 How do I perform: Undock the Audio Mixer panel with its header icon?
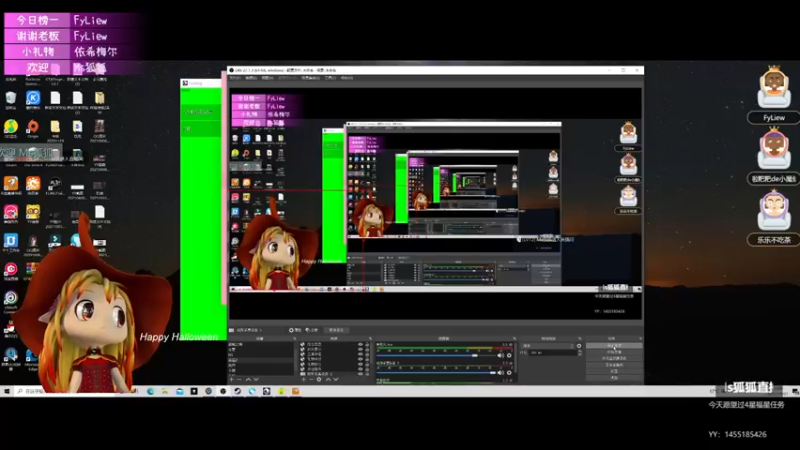click(x=514, y=338)
